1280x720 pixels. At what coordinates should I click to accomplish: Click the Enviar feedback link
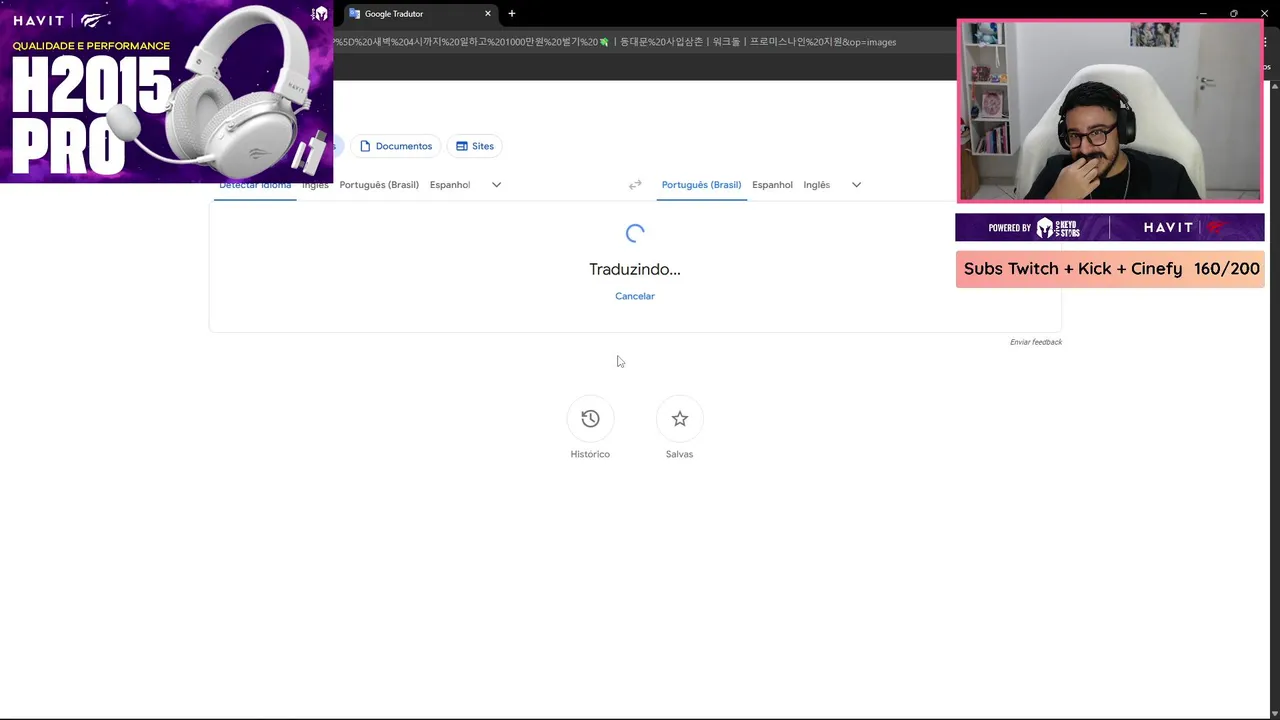1036,342
